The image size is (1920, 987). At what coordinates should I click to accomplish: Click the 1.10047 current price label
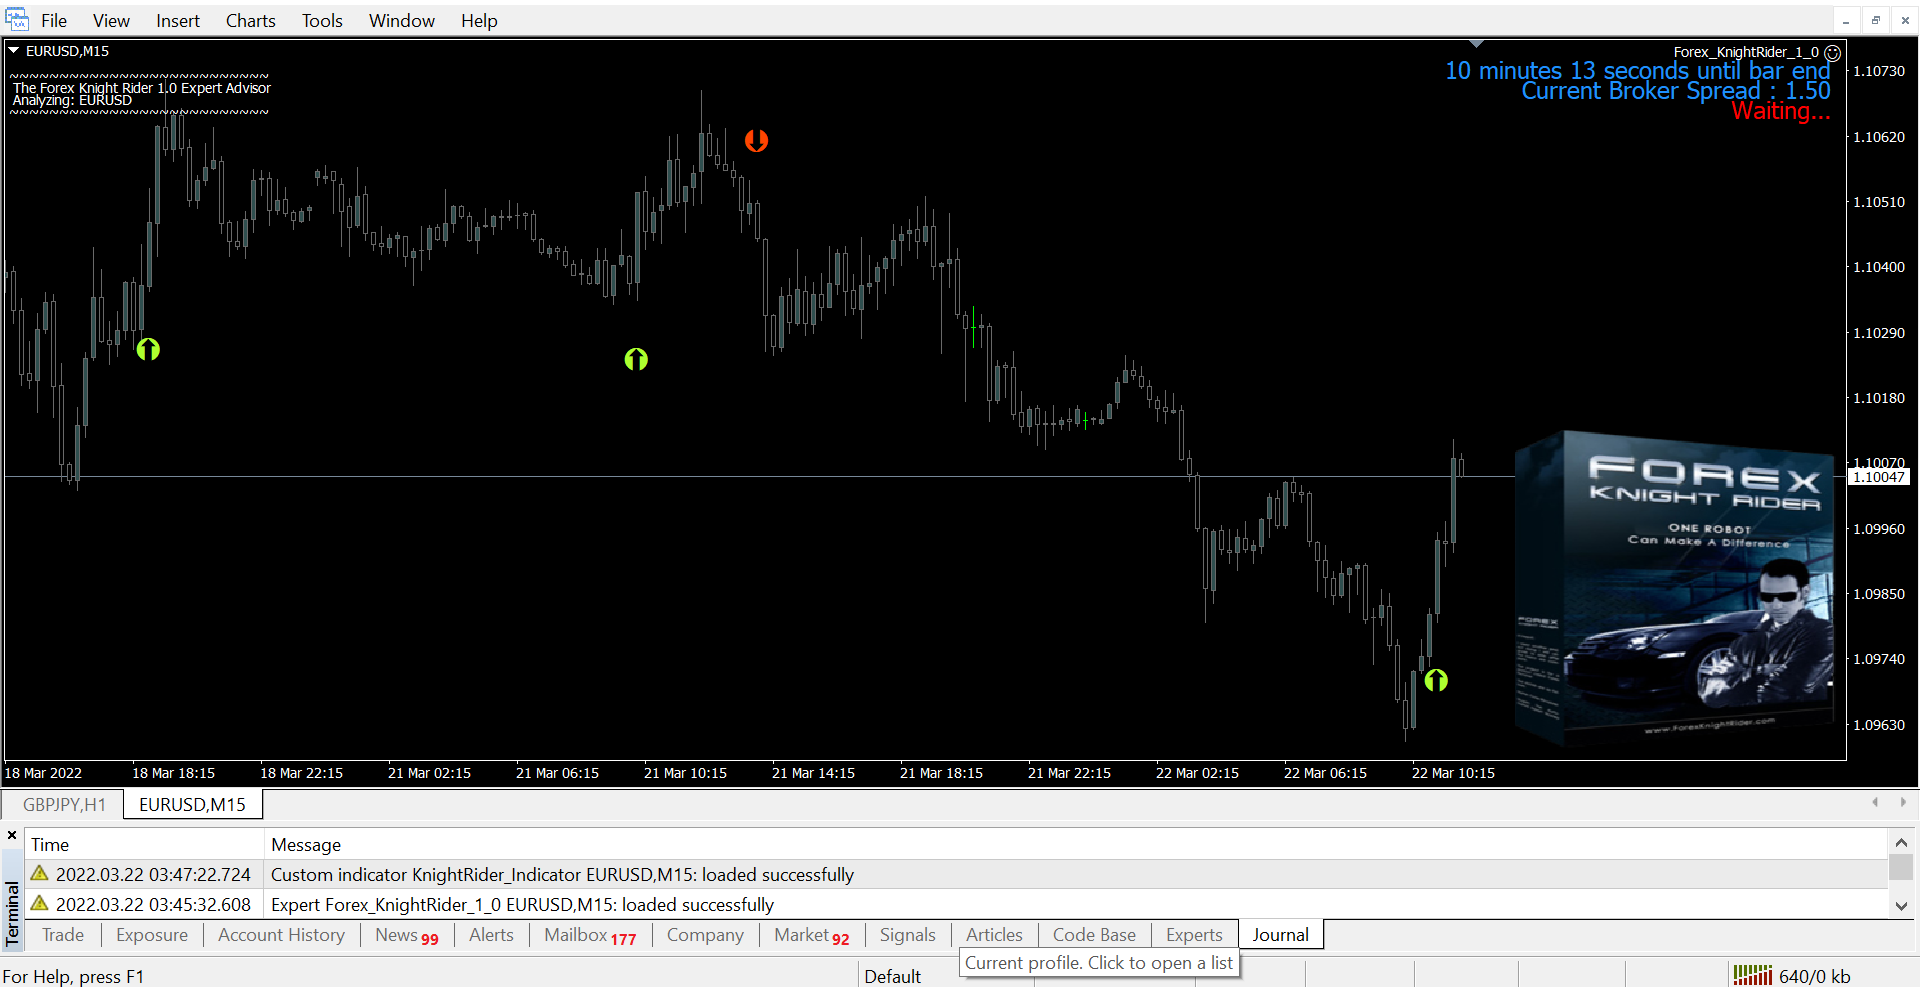(1879, 477)
